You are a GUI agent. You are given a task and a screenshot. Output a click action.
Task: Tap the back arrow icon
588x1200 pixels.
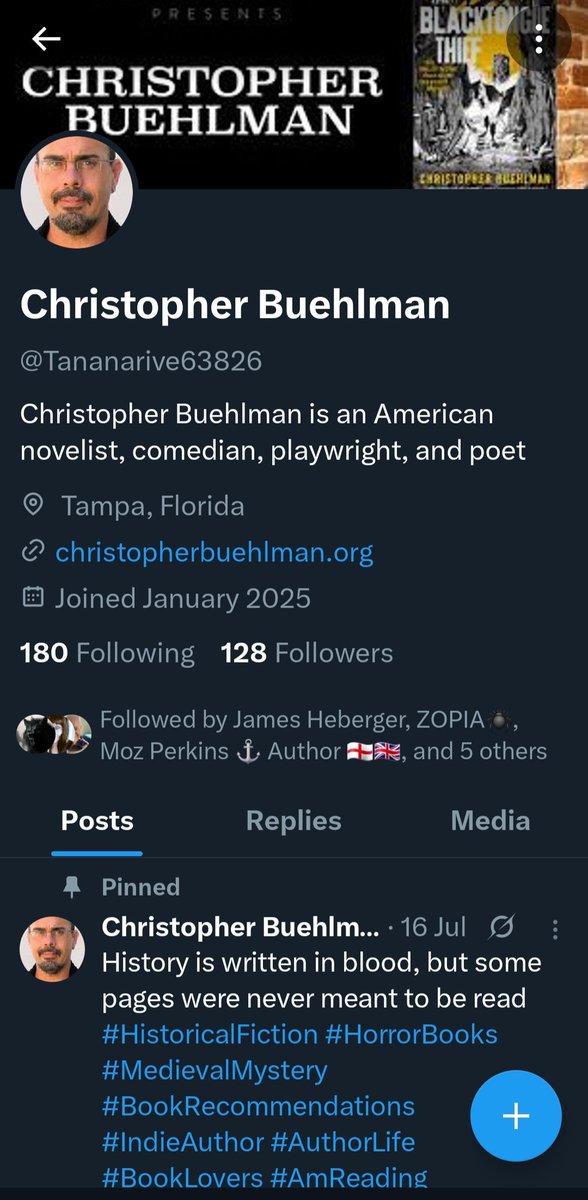click(x=46, y=39)
